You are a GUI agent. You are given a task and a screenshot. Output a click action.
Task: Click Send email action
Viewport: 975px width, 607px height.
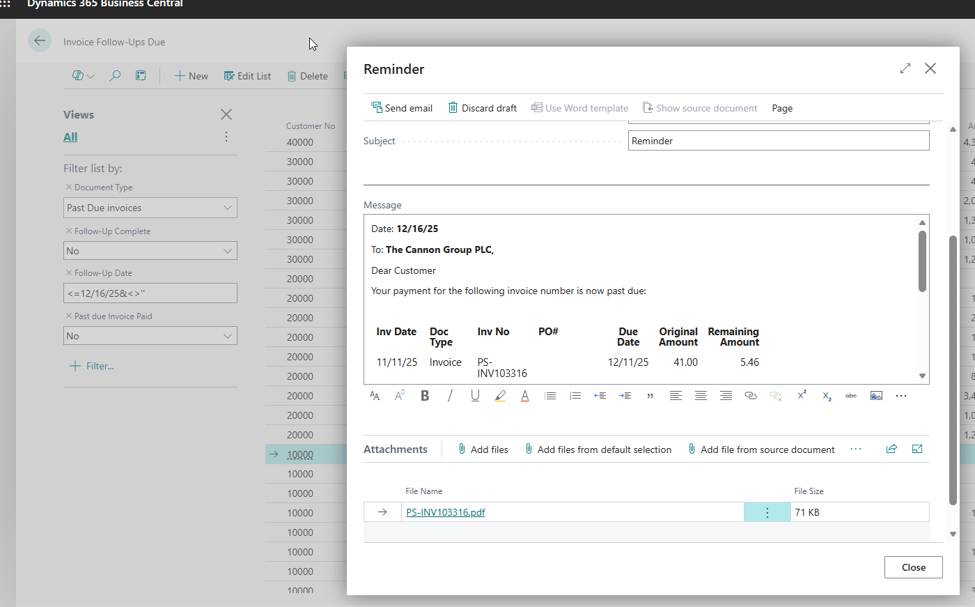[x=402, y=108]
